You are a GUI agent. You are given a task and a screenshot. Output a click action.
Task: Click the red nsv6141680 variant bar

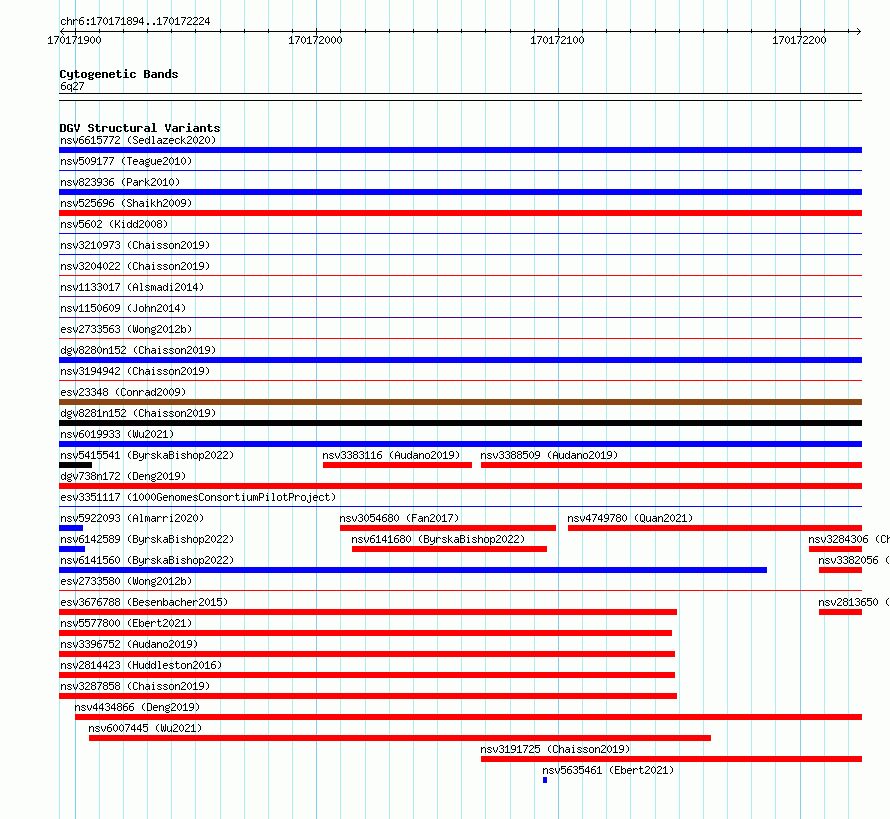(450, 549)
